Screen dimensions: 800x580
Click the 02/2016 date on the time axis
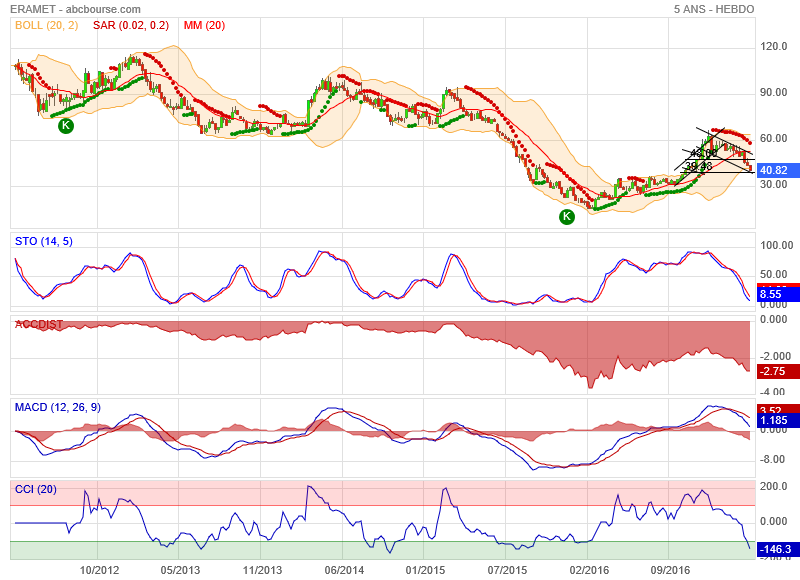pyautogui.click(x=589, y=570)
